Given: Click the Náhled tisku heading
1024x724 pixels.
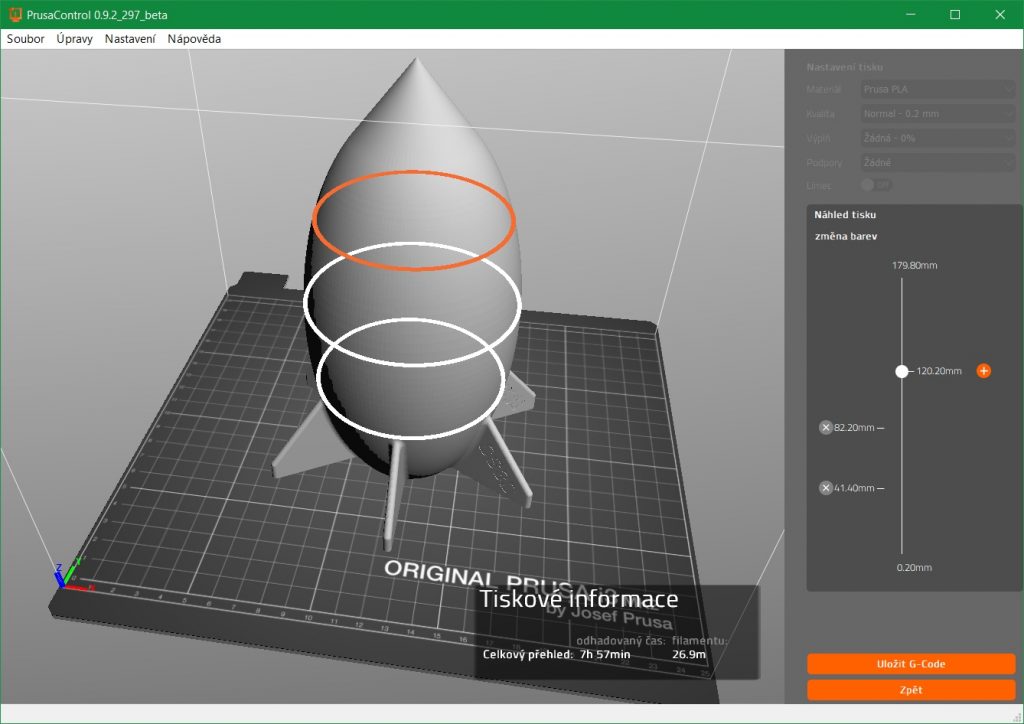Looking at the screenshot, I should [x=845, y=214].
